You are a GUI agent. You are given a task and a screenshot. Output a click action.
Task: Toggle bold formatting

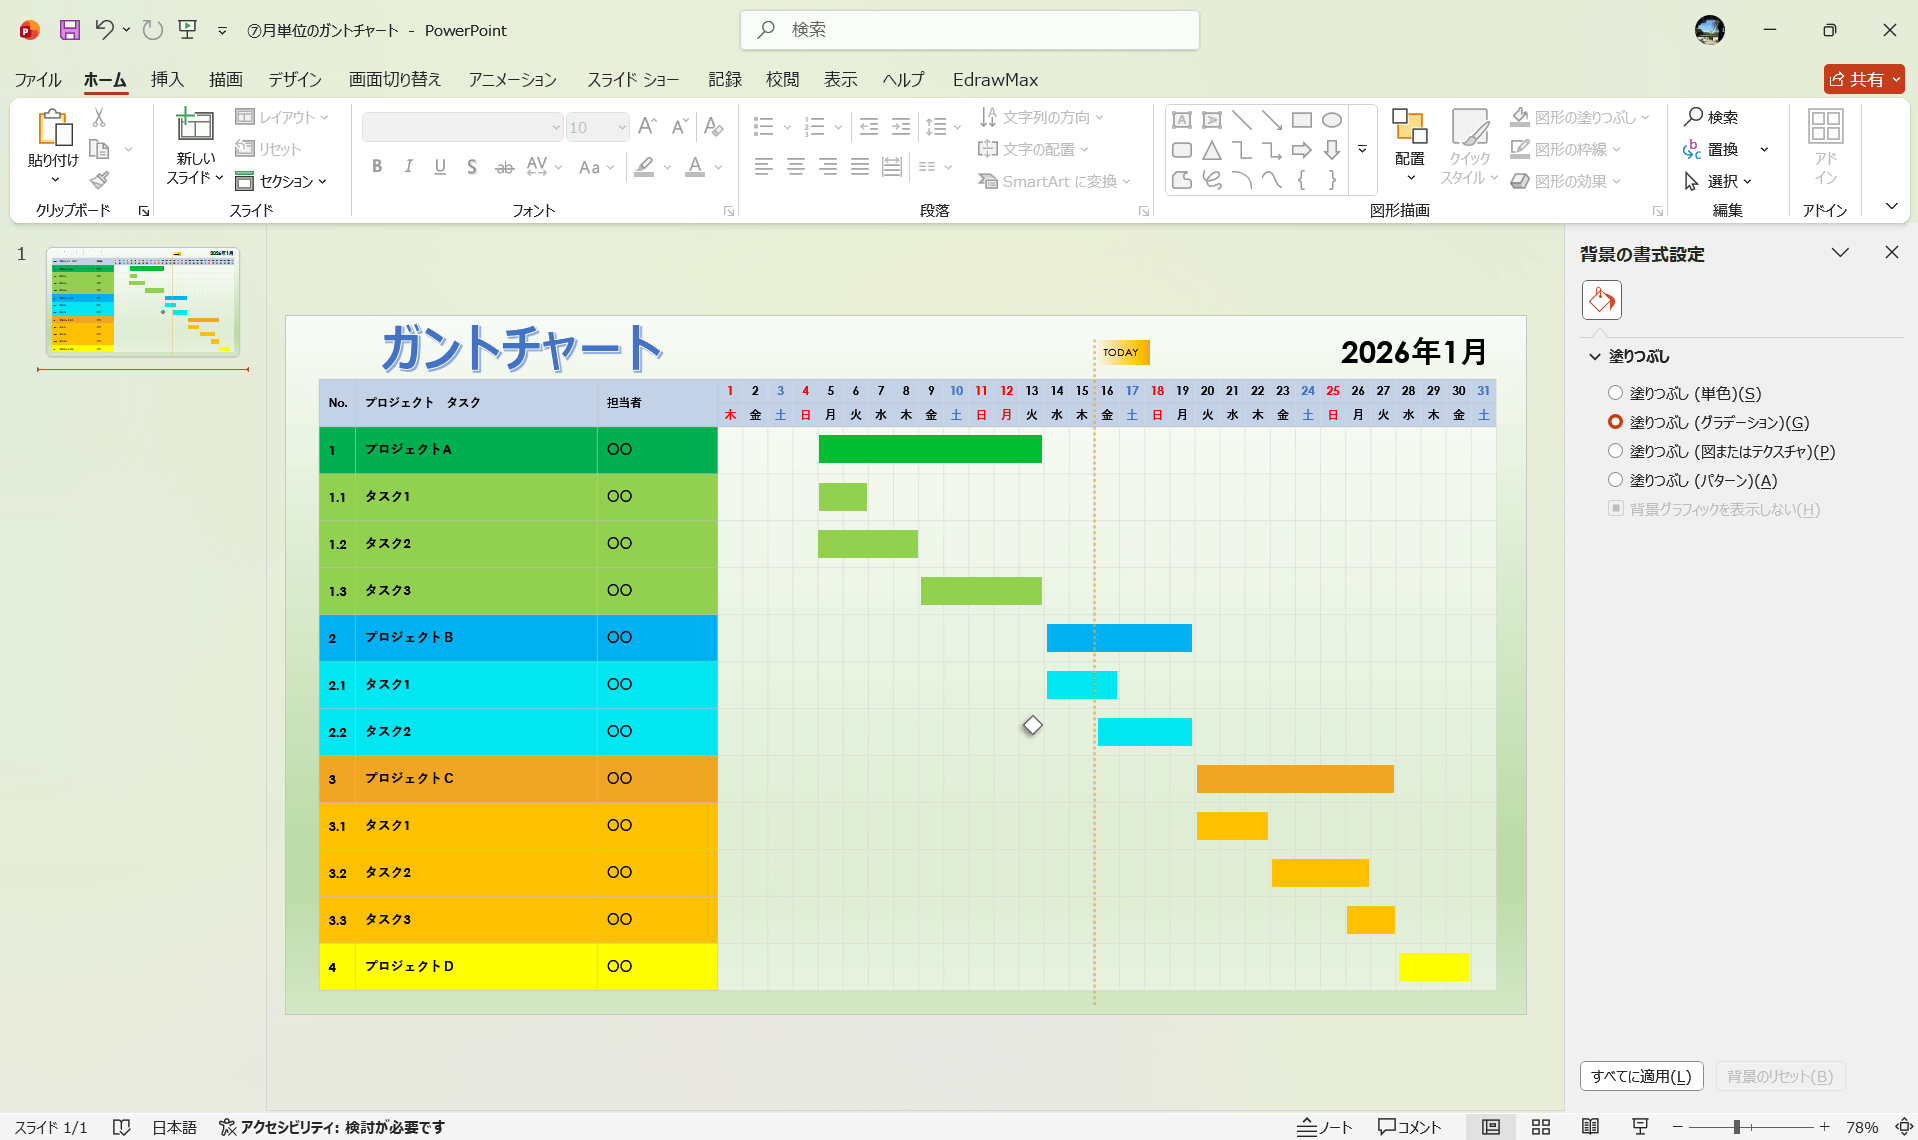(377, 167)
